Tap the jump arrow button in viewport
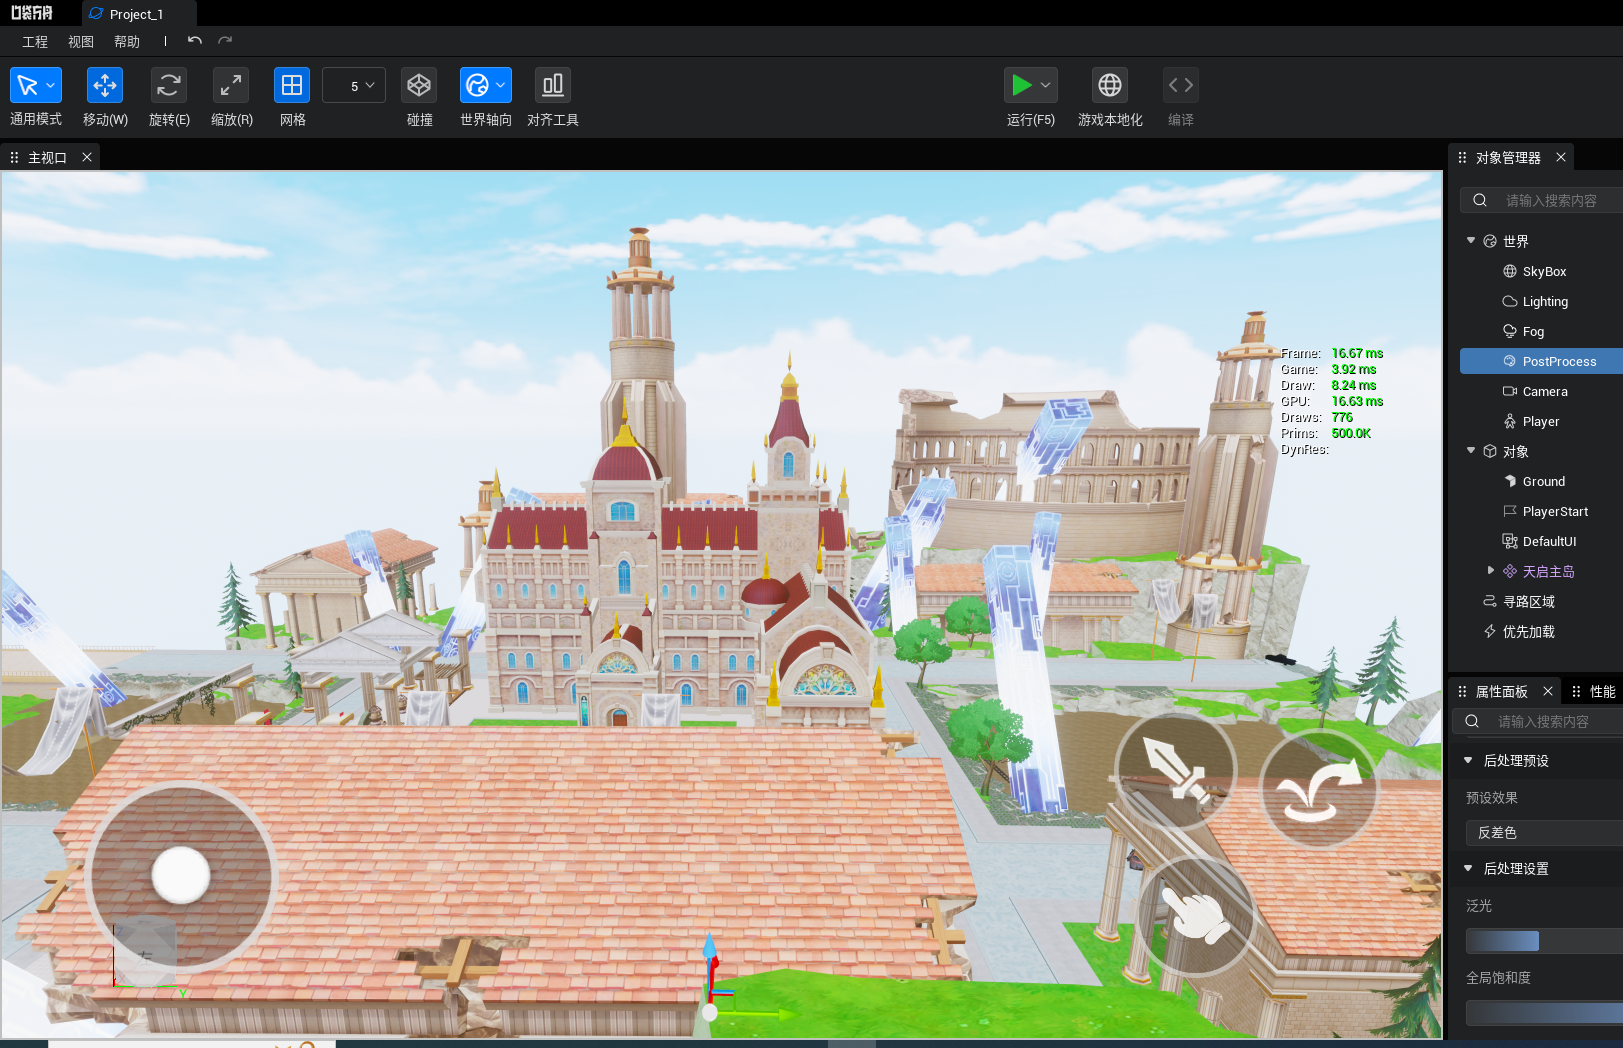This screenshot has width=1623, height=1048. point(1319,789)
